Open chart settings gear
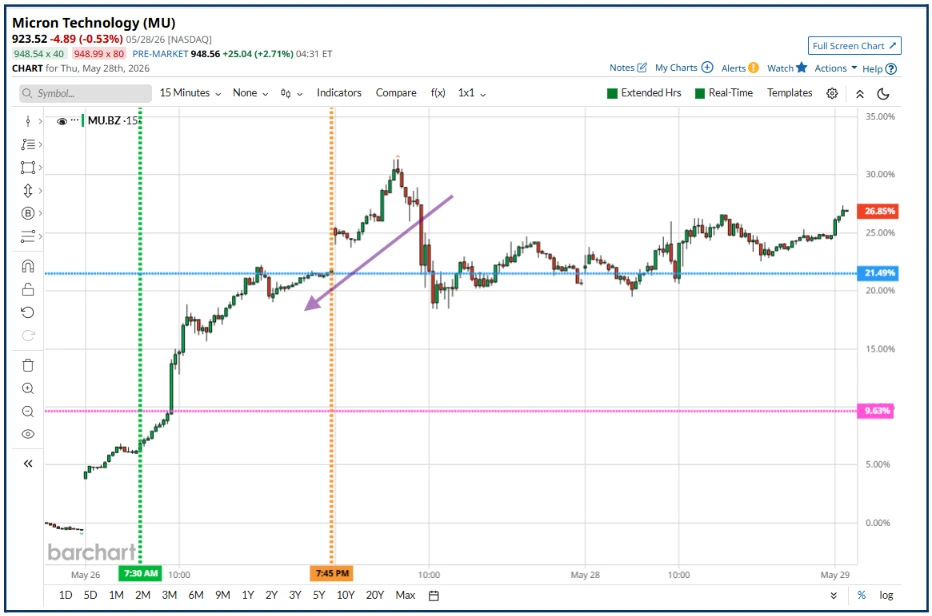 (x=832, y=93)
